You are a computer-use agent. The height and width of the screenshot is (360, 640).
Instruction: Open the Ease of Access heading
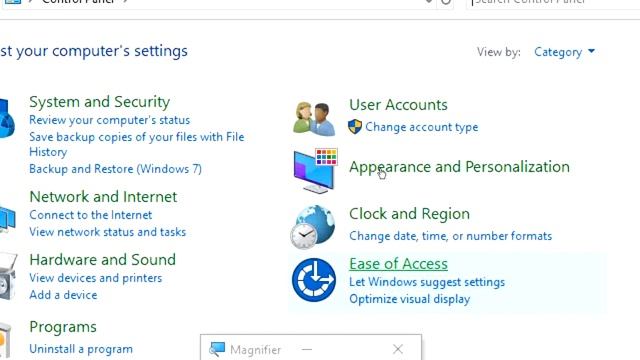click(398, 264)
